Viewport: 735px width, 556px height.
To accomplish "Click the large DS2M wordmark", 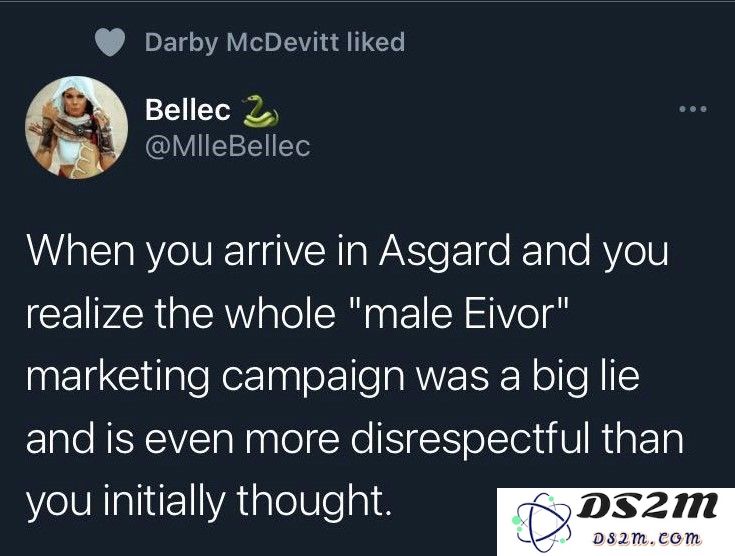I will [x=647, y=505].
